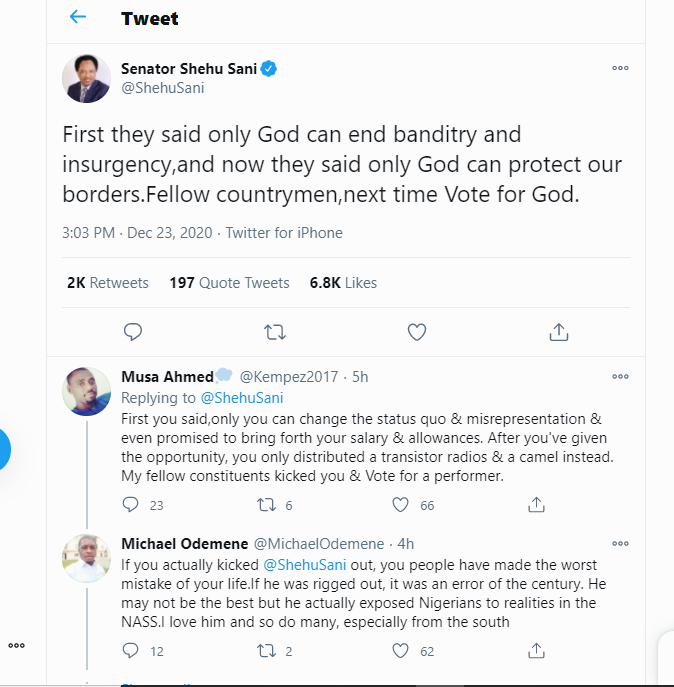The width and height of the screenshot is (674, 687).
Task: Click the back arrow next to Tweet
Action: (78, 18)
